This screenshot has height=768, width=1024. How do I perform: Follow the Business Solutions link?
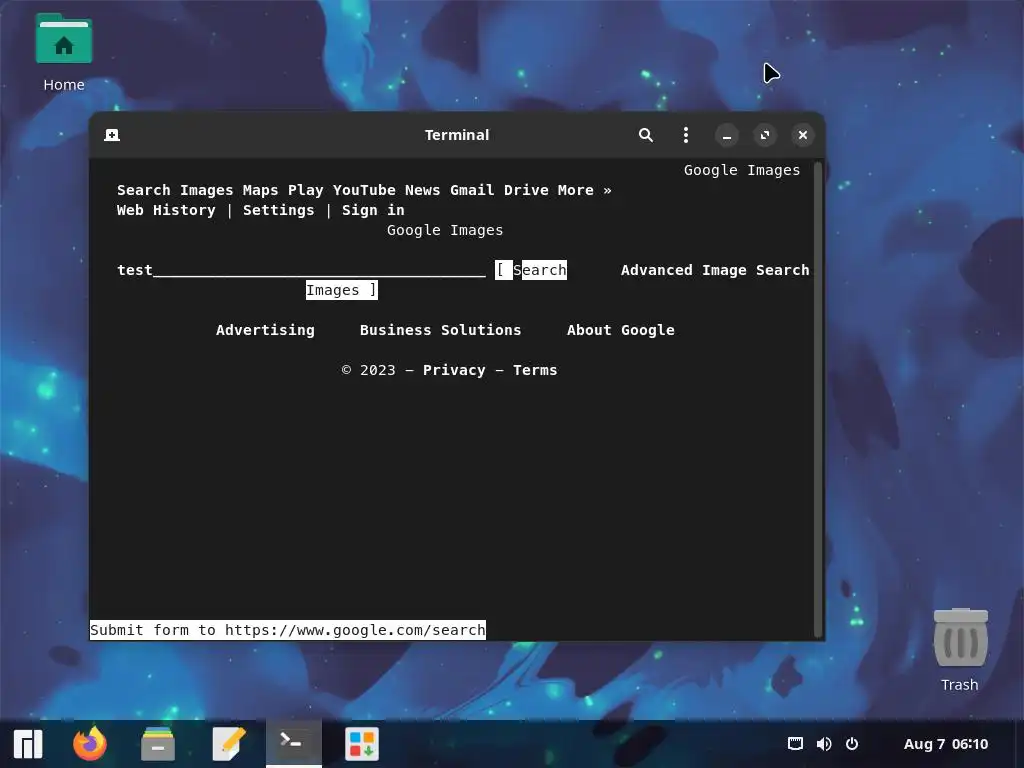(440, 330)
